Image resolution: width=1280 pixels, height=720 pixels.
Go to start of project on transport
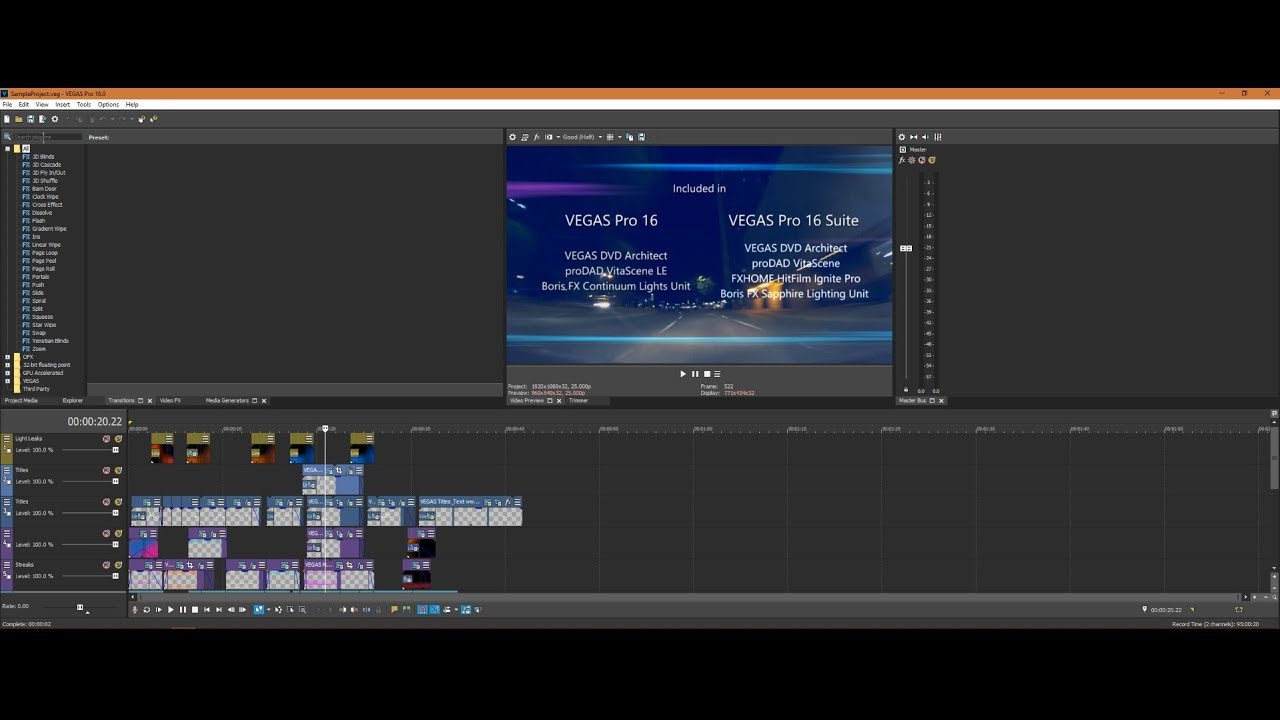207,609
